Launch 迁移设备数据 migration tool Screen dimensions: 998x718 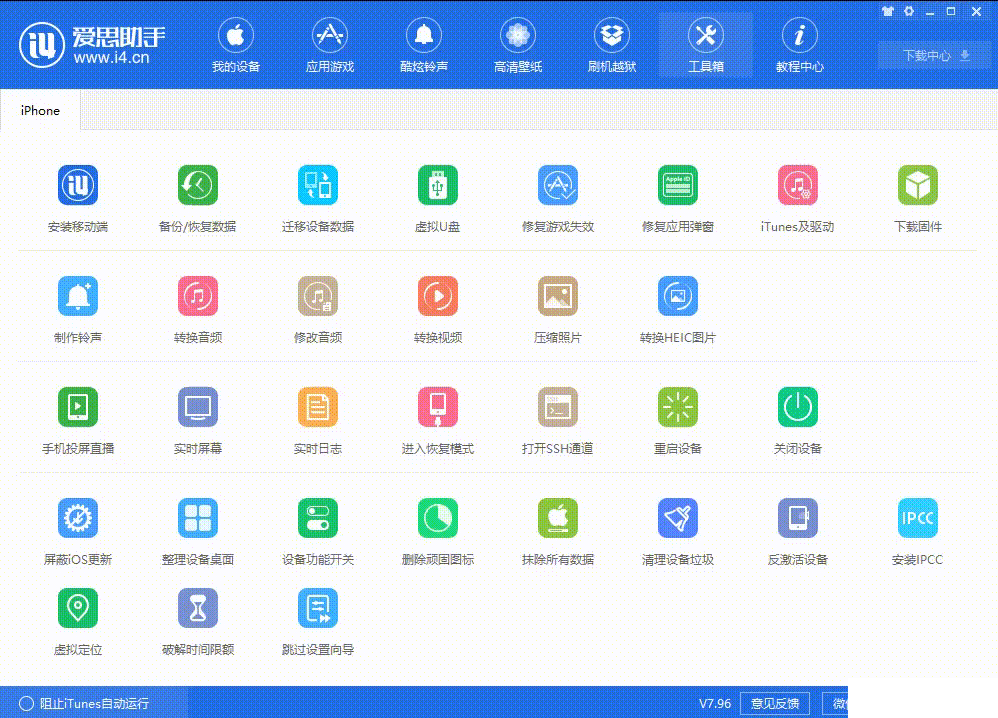(318, 185)
